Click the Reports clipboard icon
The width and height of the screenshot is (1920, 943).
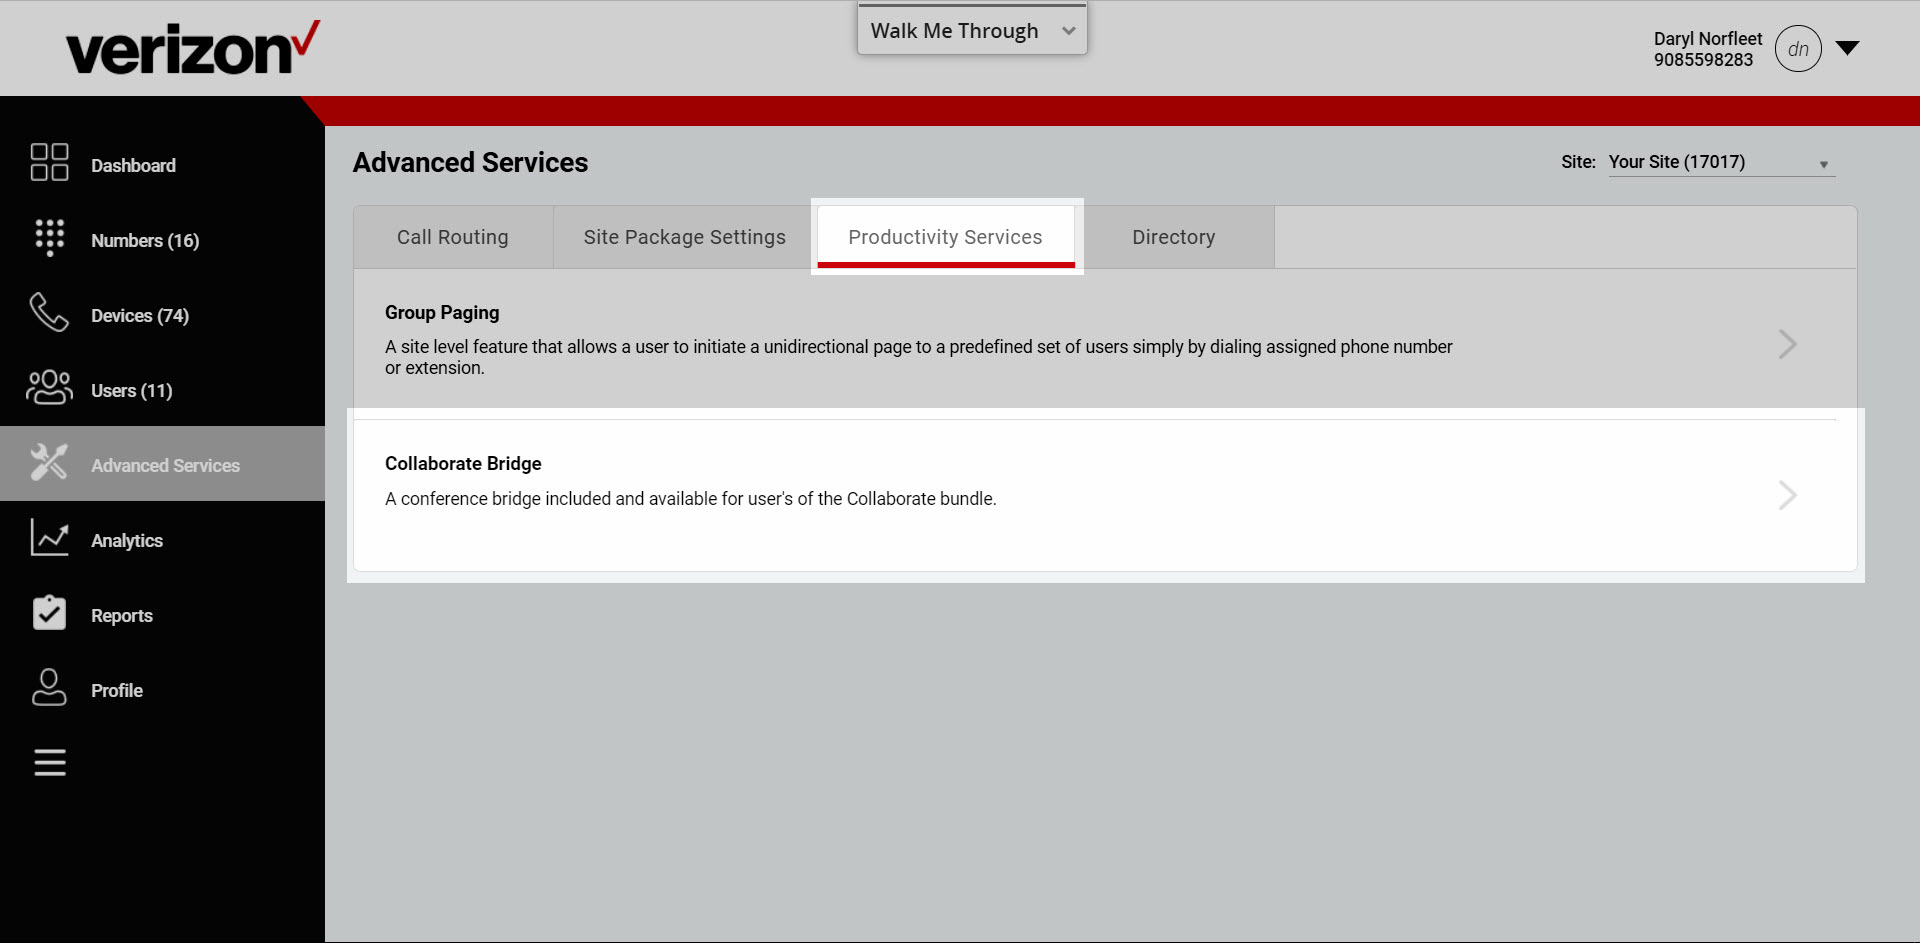49,612
